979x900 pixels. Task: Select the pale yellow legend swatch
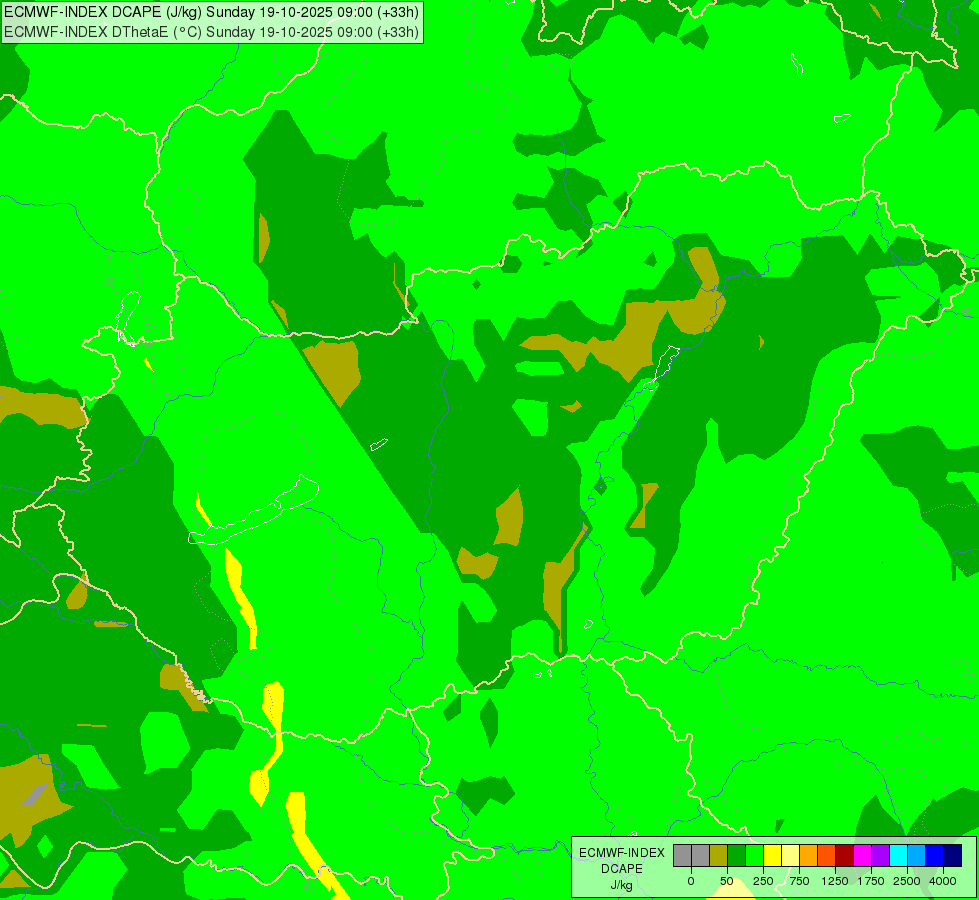(790, 855)
